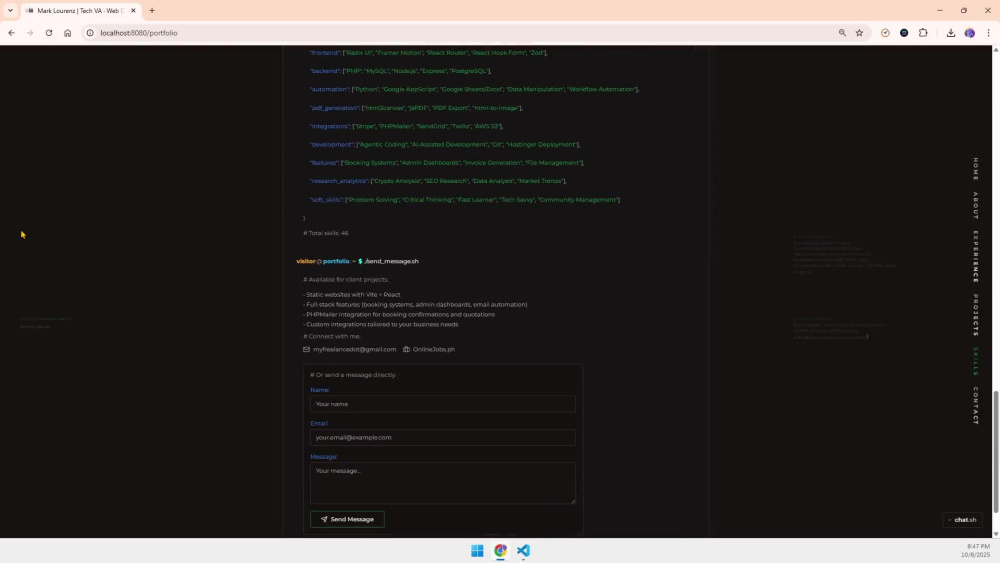Go back to previous page
Screen dimensions: 1000x563
click(x=11, y=33)
